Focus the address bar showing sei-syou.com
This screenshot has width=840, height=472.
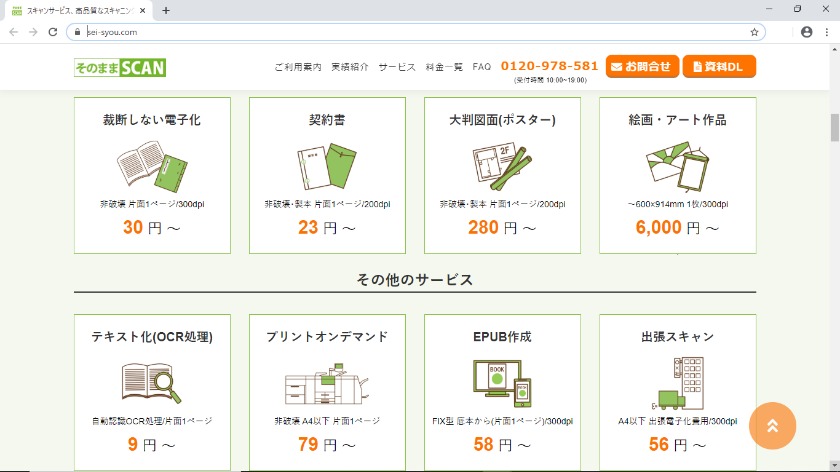click(415, 32)
